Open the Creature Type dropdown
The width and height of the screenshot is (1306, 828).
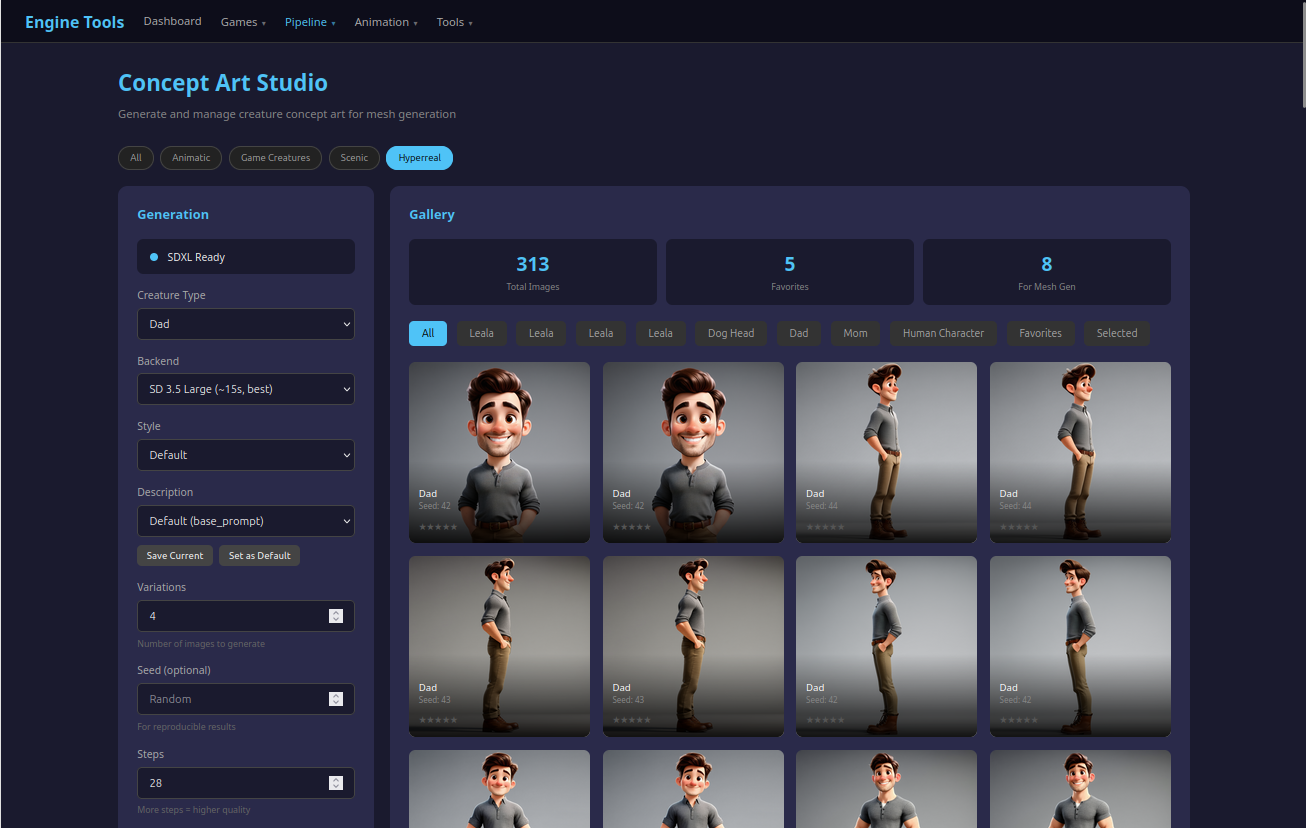click(x=245, y=324)
